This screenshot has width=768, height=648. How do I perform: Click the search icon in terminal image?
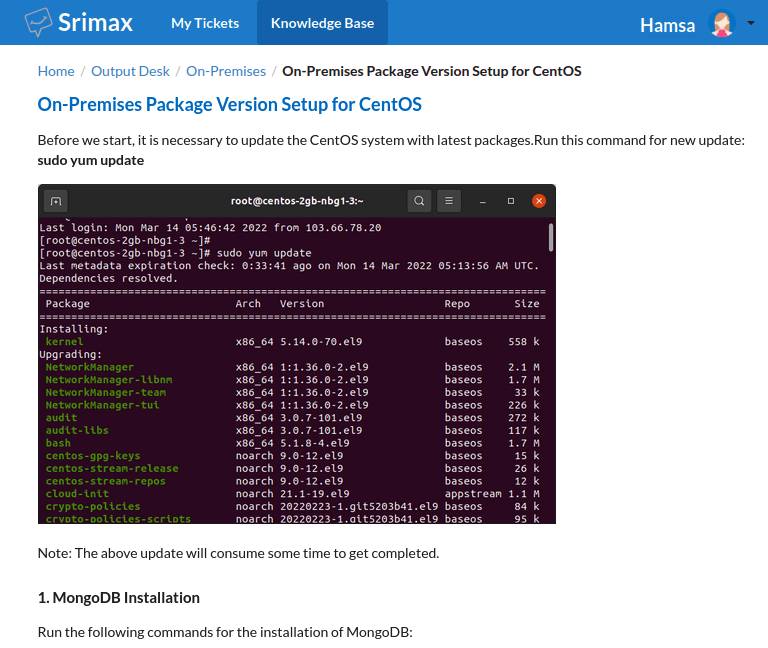coord(419,201)
